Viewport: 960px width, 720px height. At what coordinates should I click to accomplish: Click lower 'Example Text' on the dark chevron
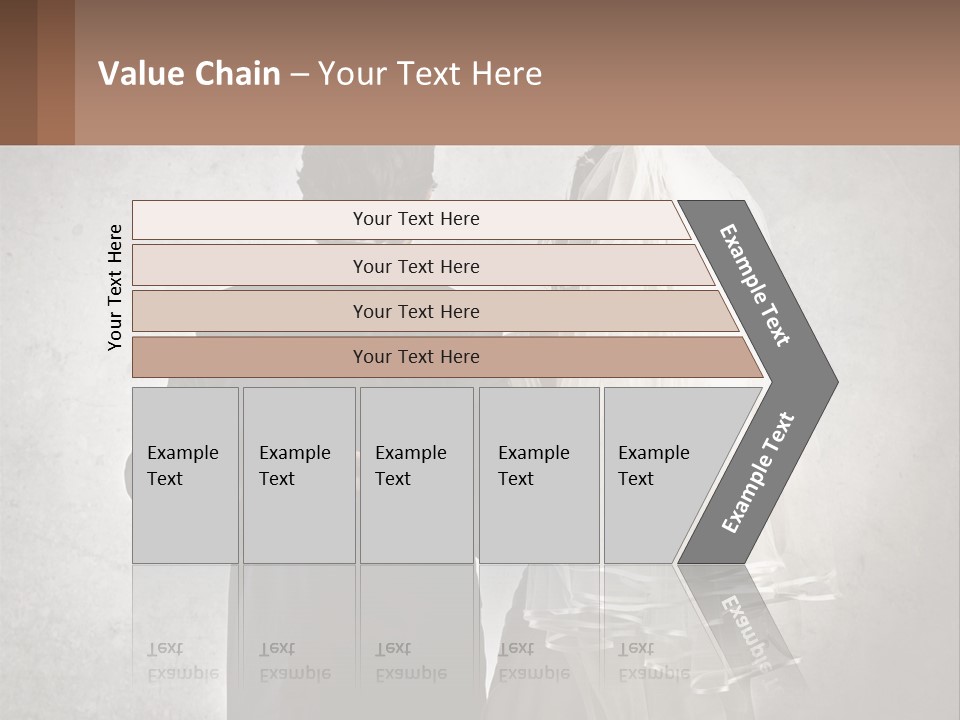pos(758,472)
